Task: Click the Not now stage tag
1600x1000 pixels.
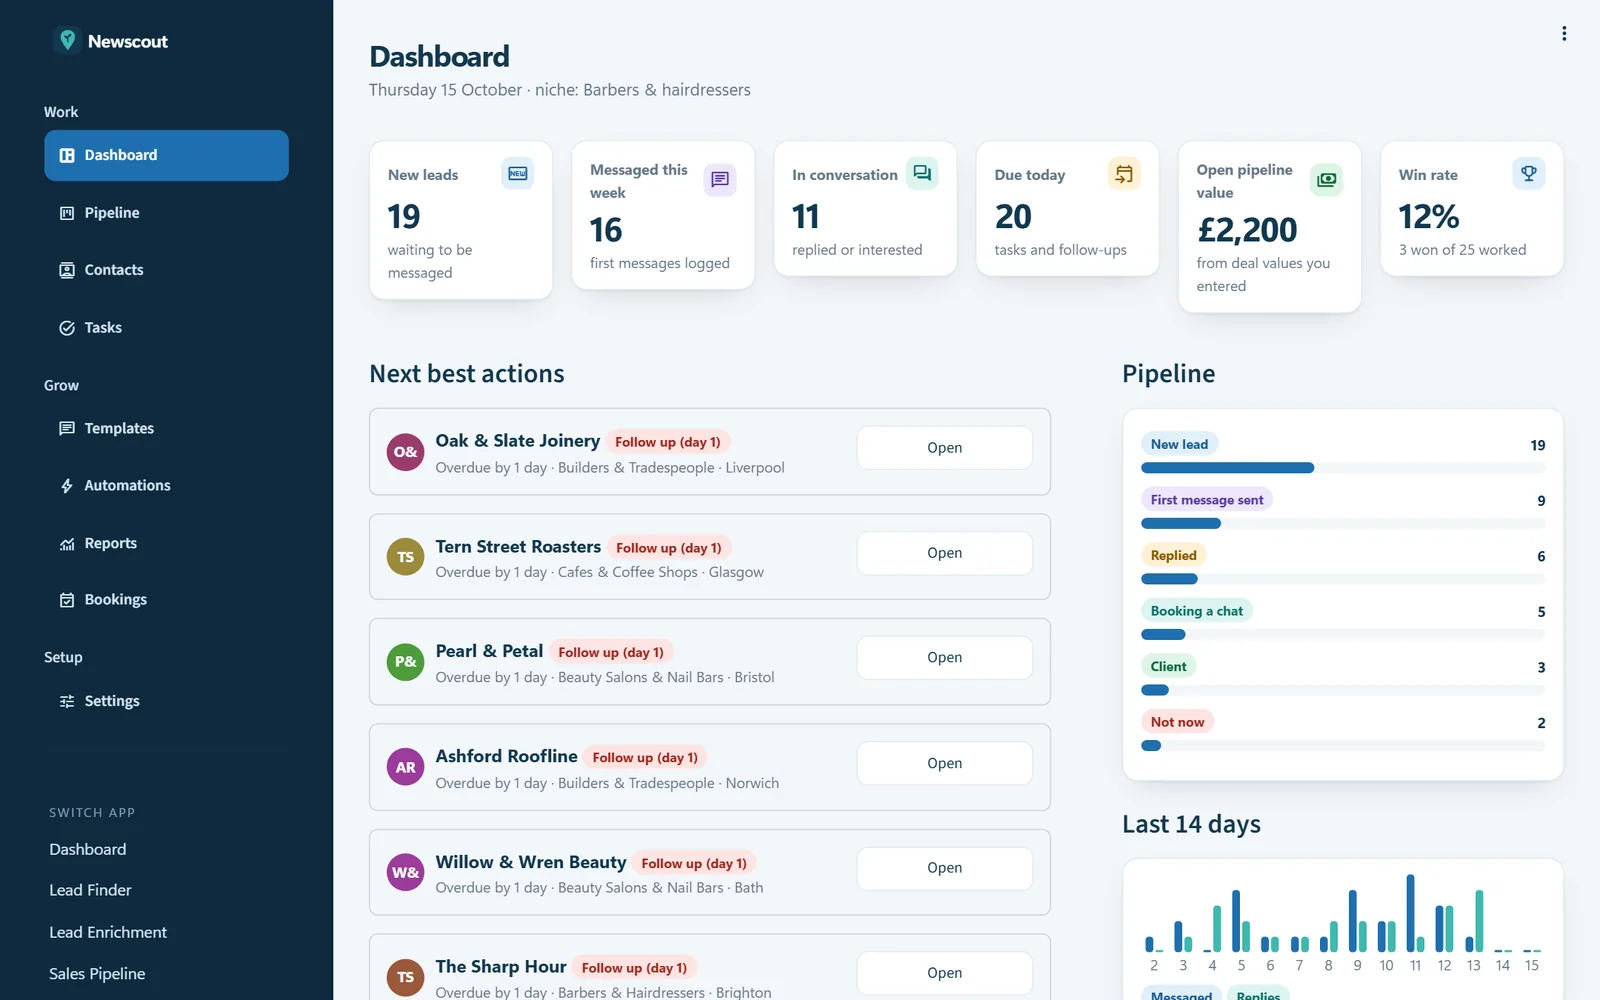Action: point(1177,722)
